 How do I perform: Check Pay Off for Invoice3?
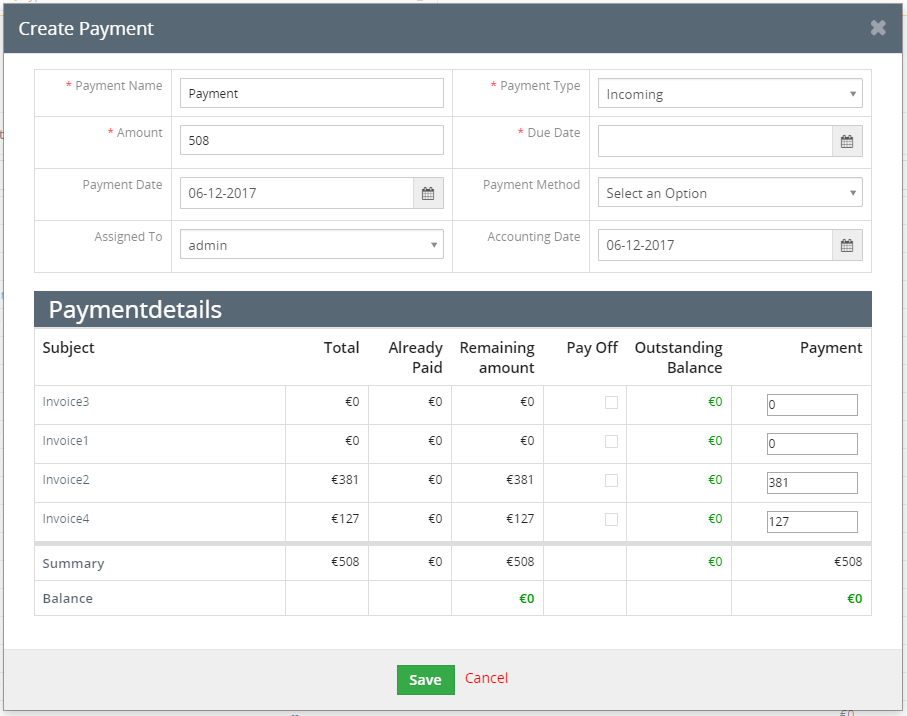[611, 403]
